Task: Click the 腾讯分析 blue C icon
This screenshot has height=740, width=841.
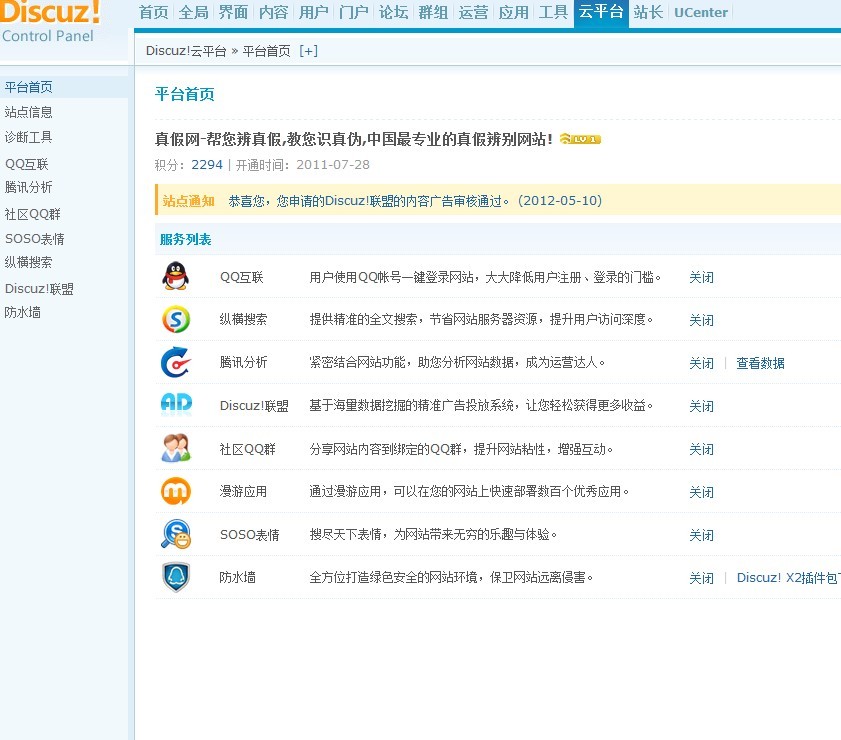Action: [176, 362]
